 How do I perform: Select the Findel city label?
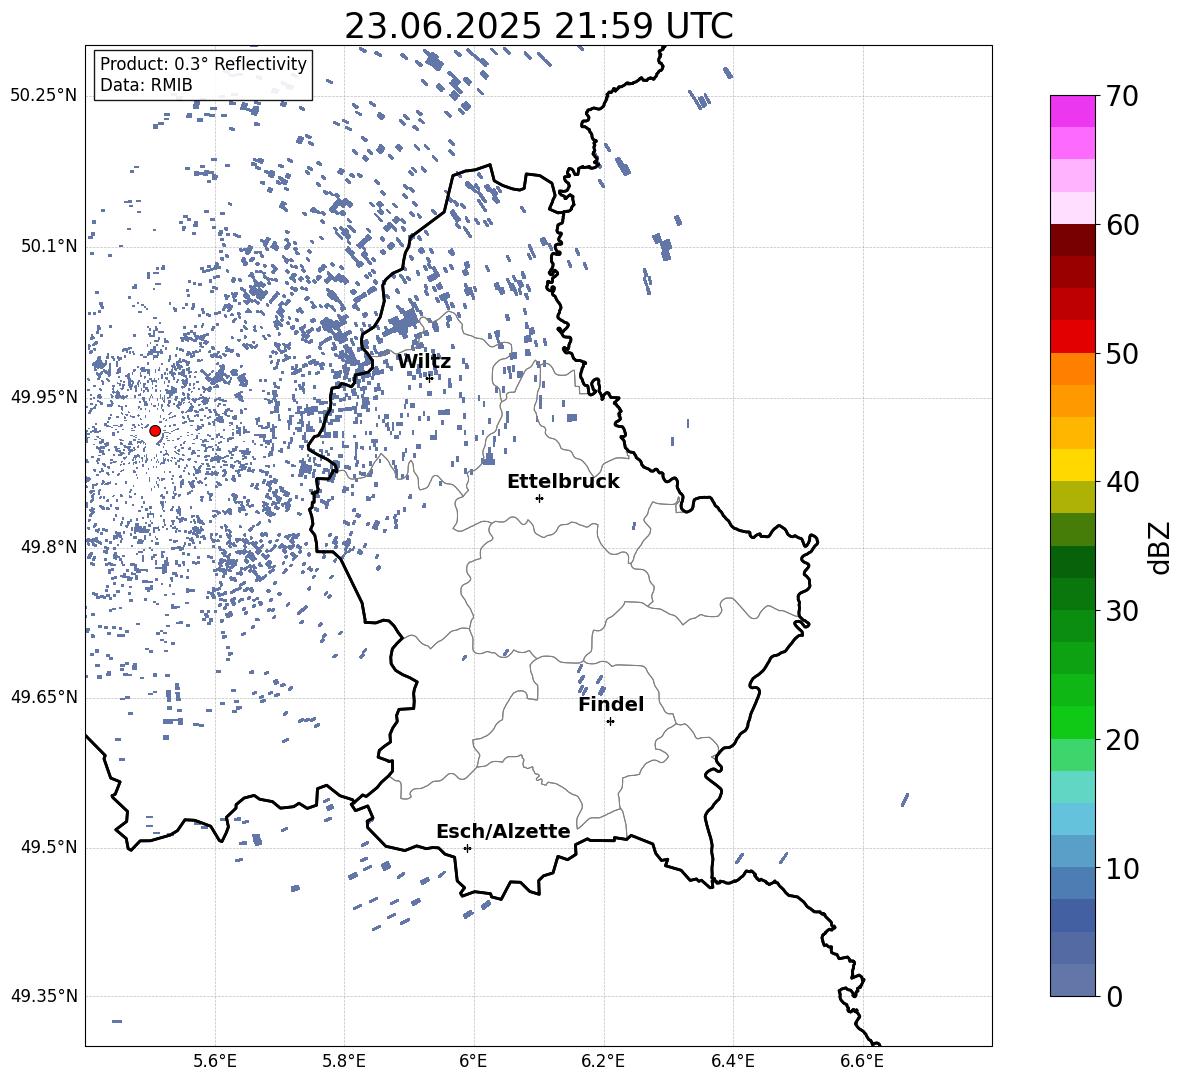coord(611,705)
